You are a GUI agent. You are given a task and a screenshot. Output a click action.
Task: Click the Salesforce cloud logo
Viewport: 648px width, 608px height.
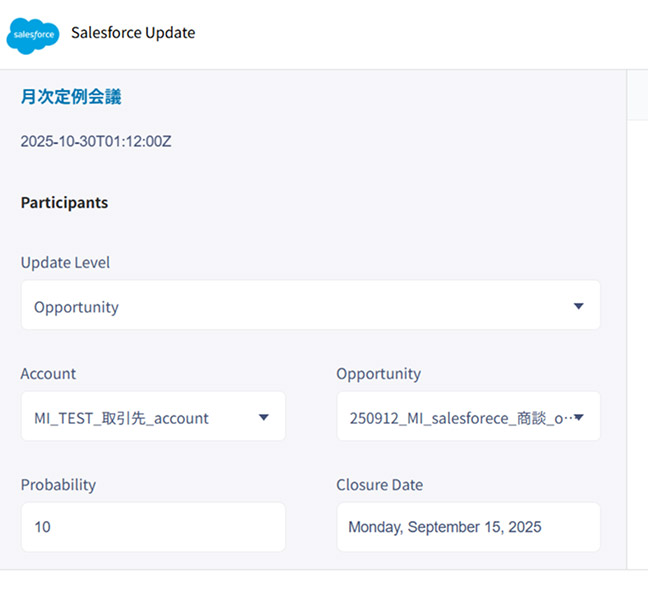(x=33, y=34)
